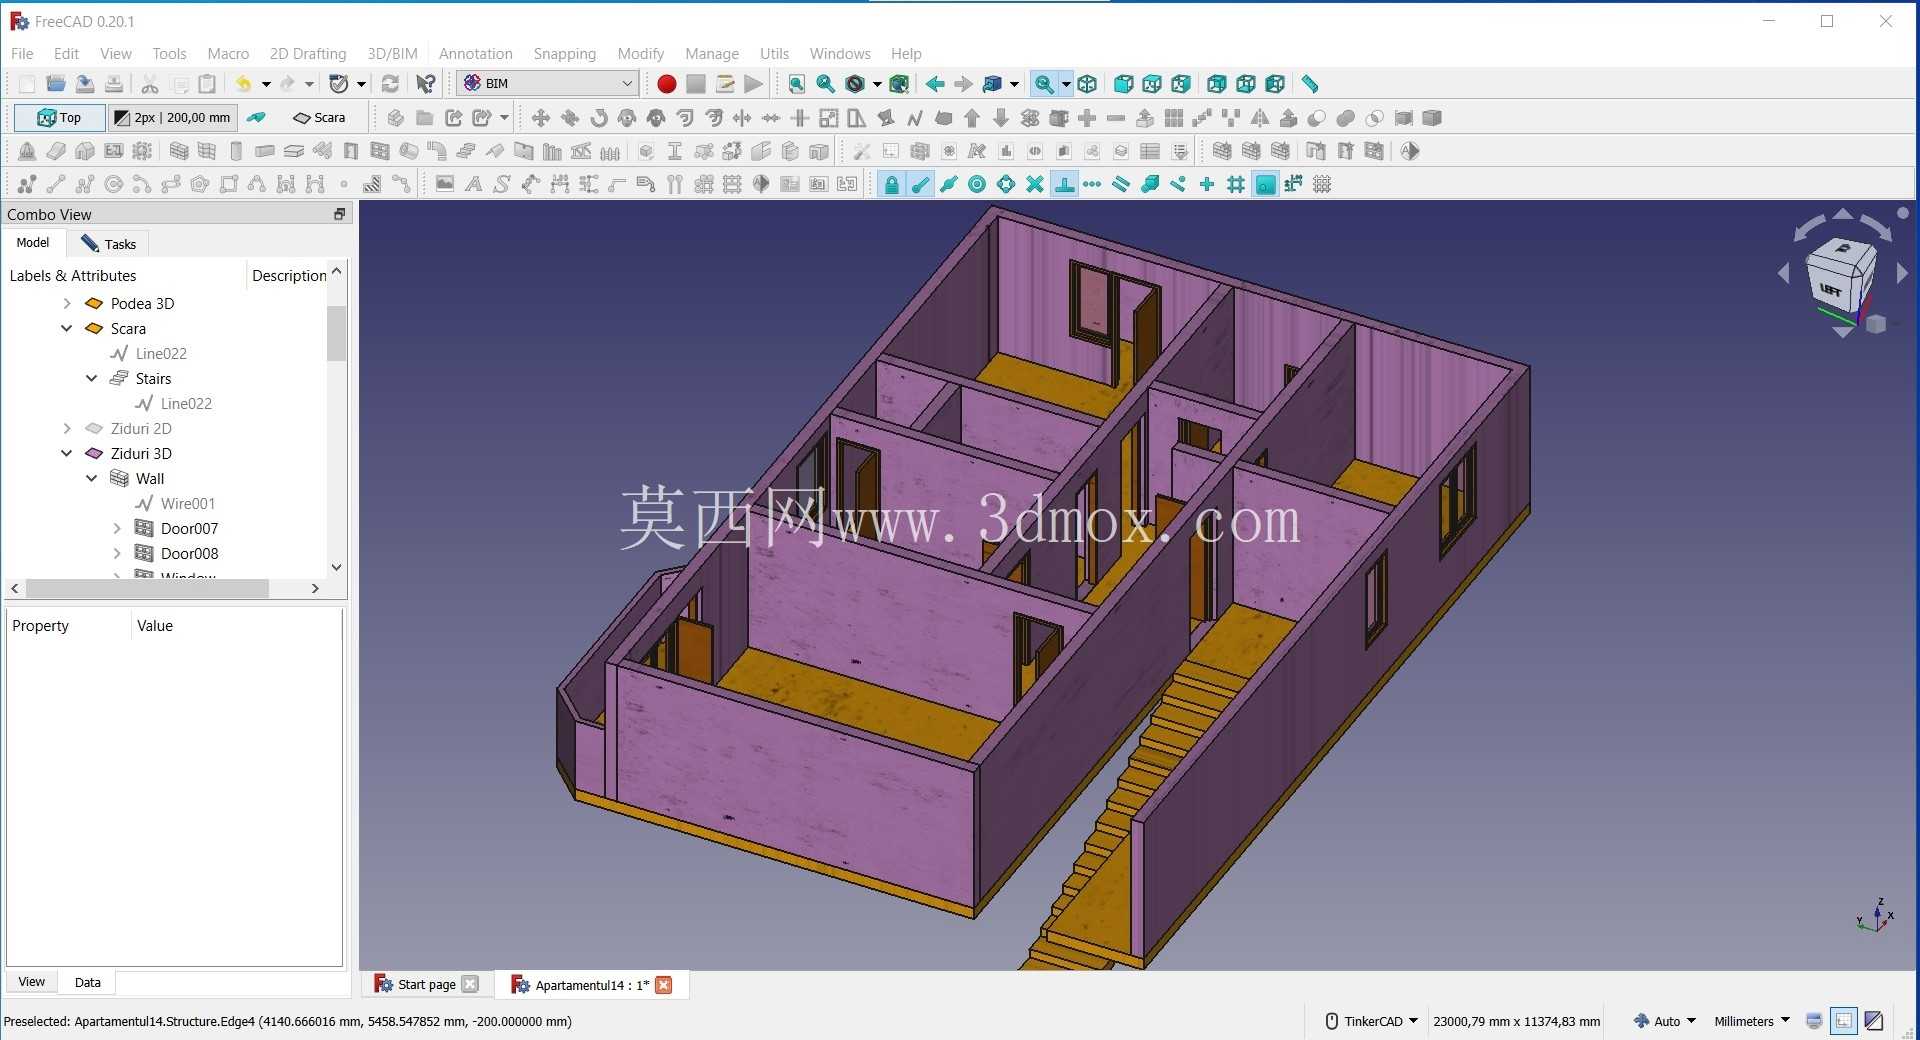The width and height of the screenshot is (1920, 1040).
Task: Click the model tree horizontal scrollbar
Action: point(148,589)
